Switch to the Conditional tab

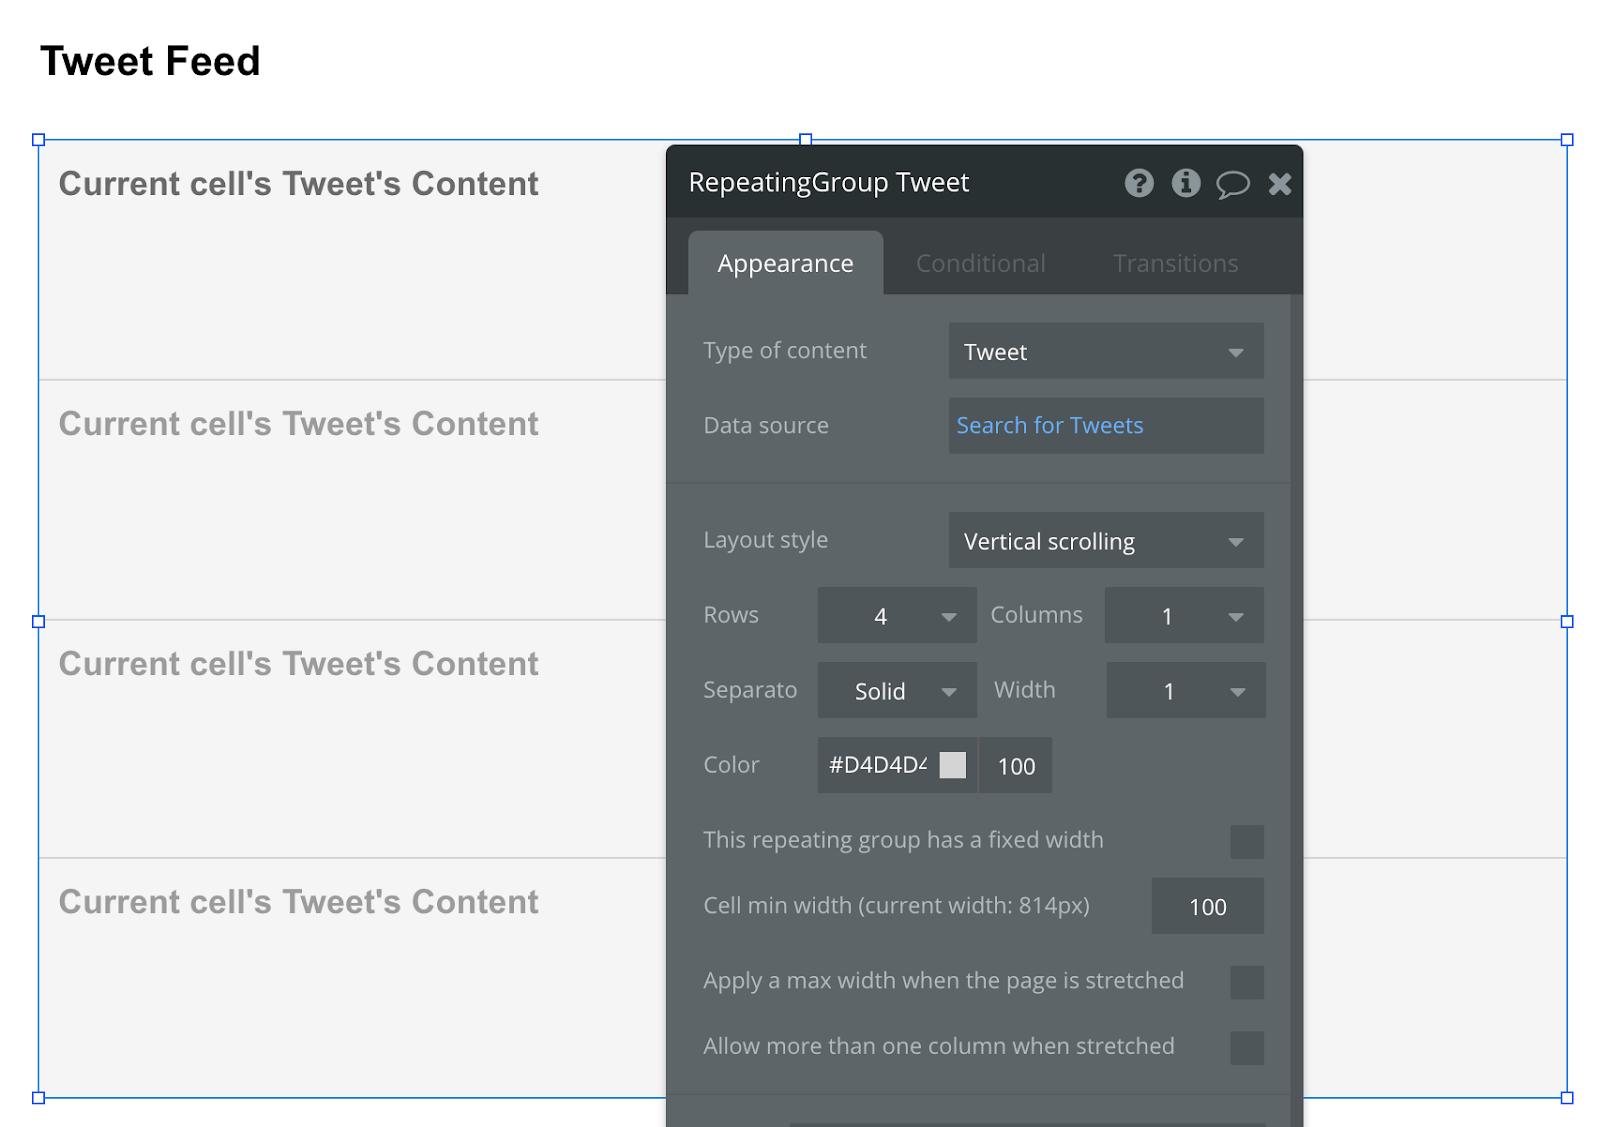pyautogui.click(x=980, y=263)
